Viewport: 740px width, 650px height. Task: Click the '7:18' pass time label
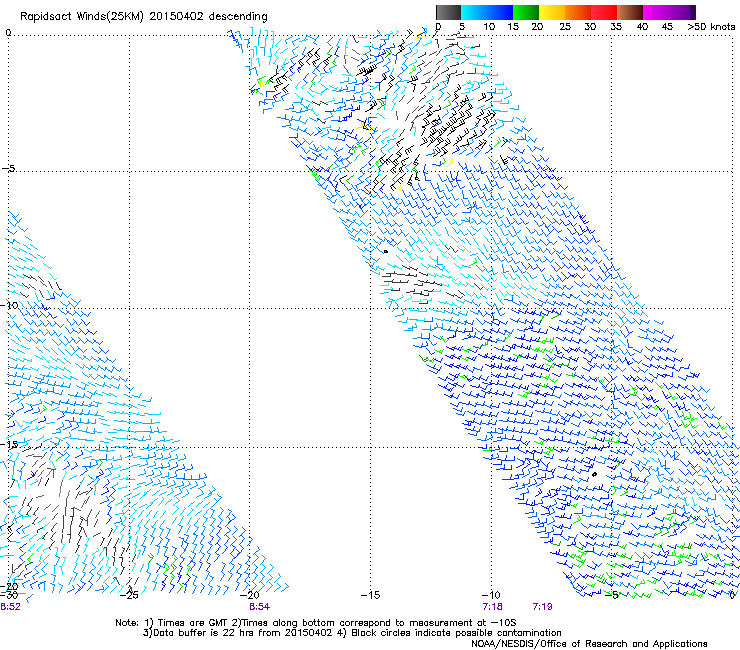coord(492,607)
